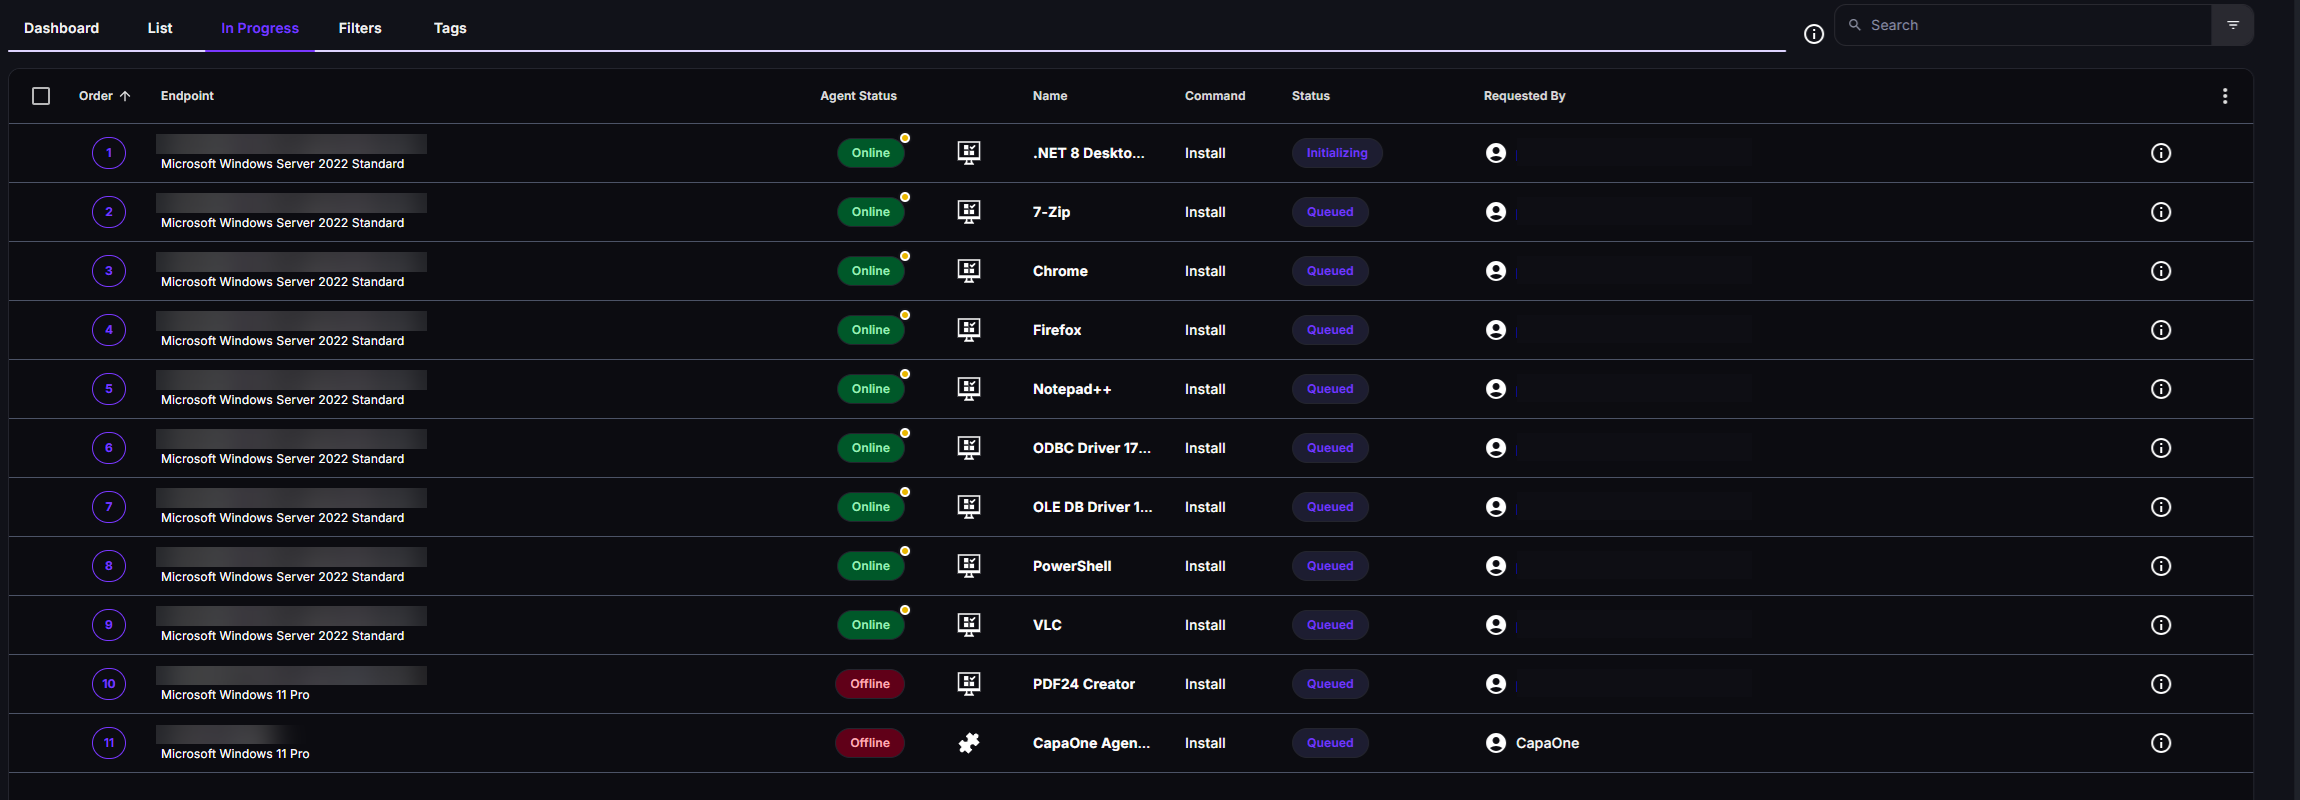
Task: Open the info icon for the CapaOne Agent row
Action: 2161,743
